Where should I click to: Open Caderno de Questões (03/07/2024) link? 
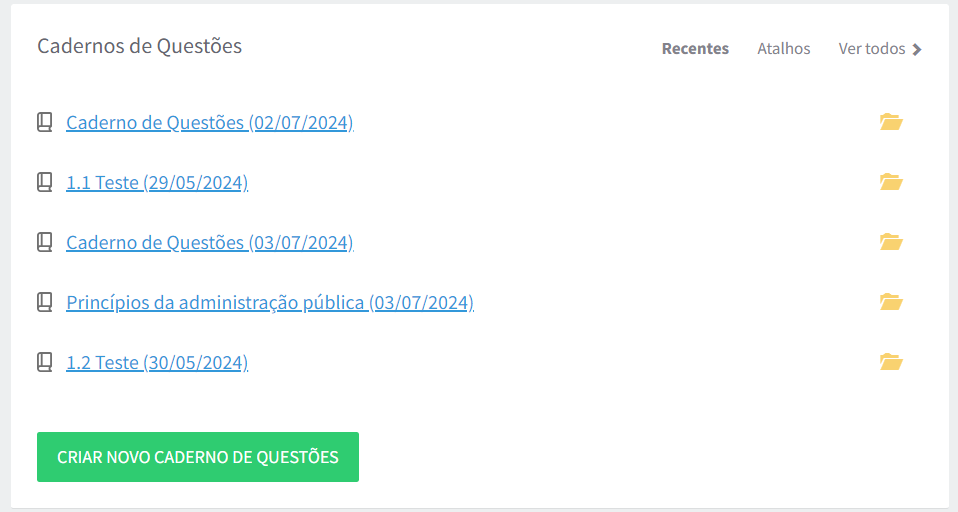210,242
